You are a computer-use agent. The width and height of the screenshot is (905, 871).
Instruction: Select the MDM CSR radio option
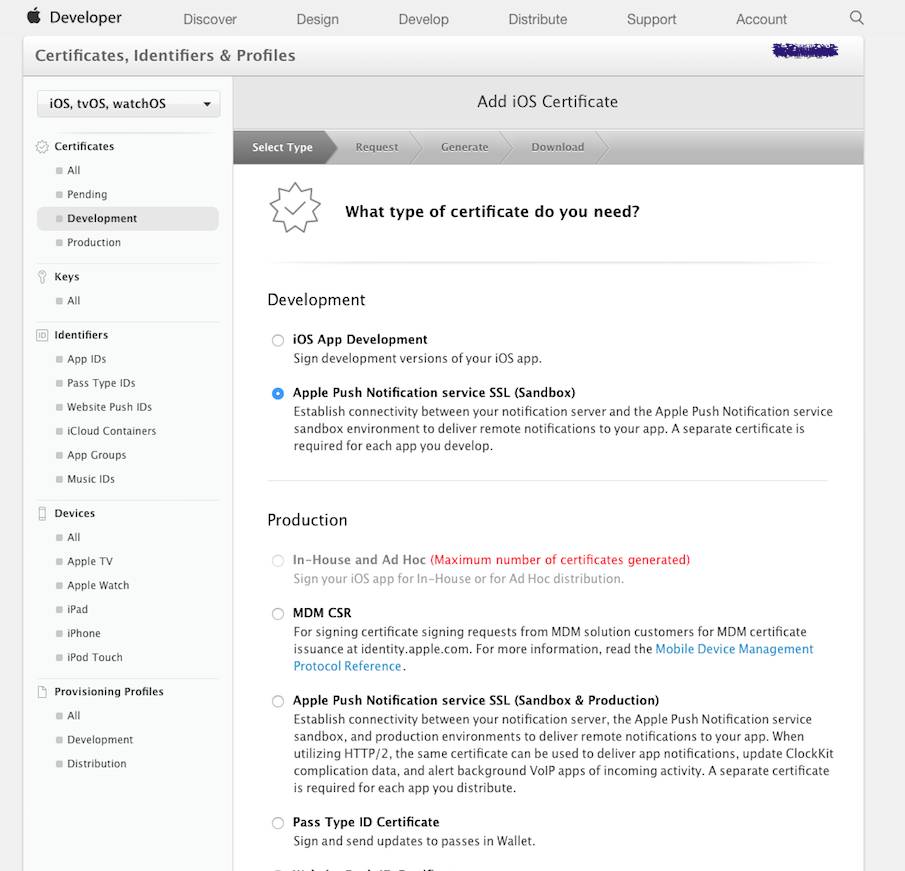pyautogui.click(x=278, y=614)
